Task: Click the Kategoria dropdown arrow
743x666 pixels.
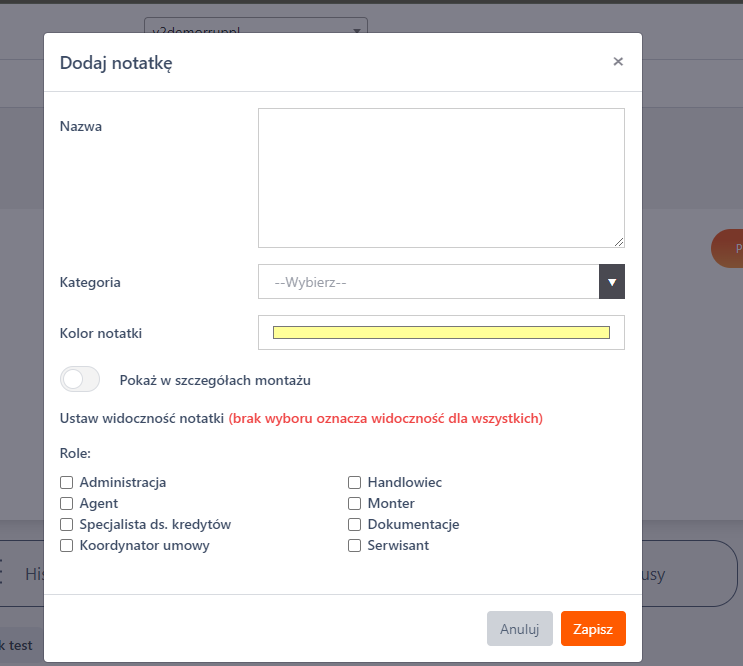Action: [612, 282]
